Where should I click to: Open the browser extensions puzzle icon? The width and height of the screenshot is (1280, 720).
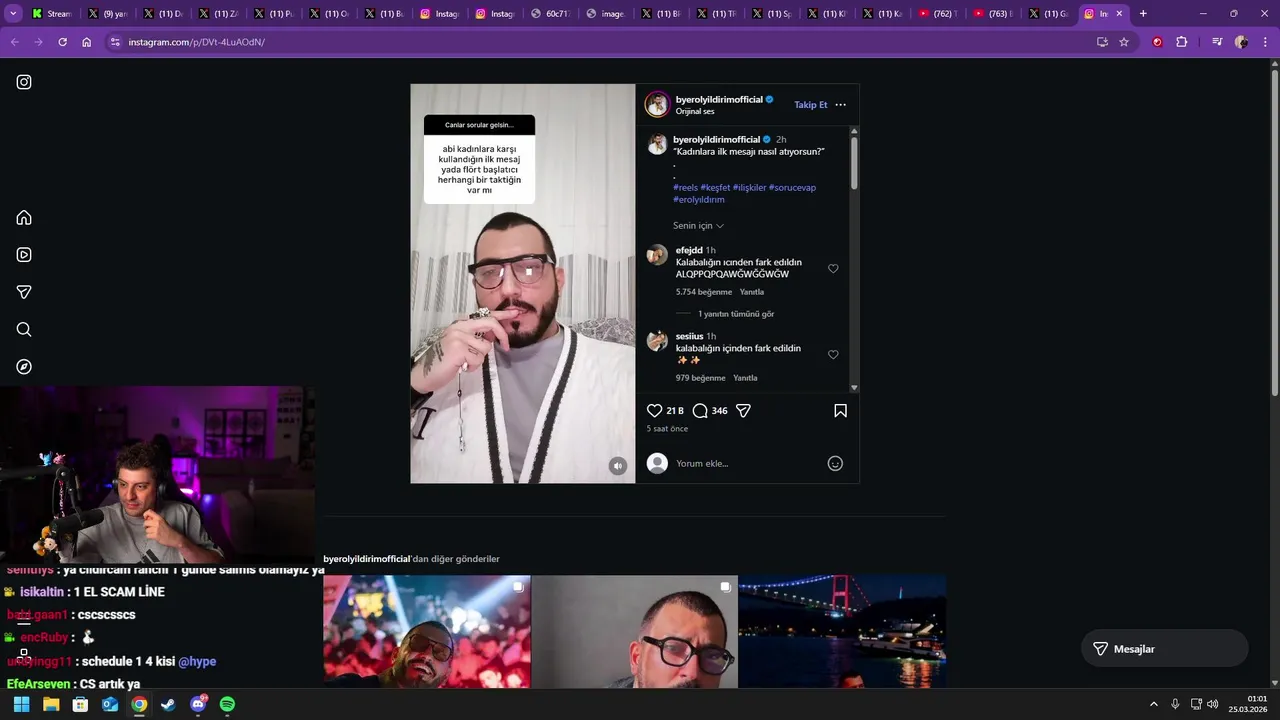[1182, 42]
